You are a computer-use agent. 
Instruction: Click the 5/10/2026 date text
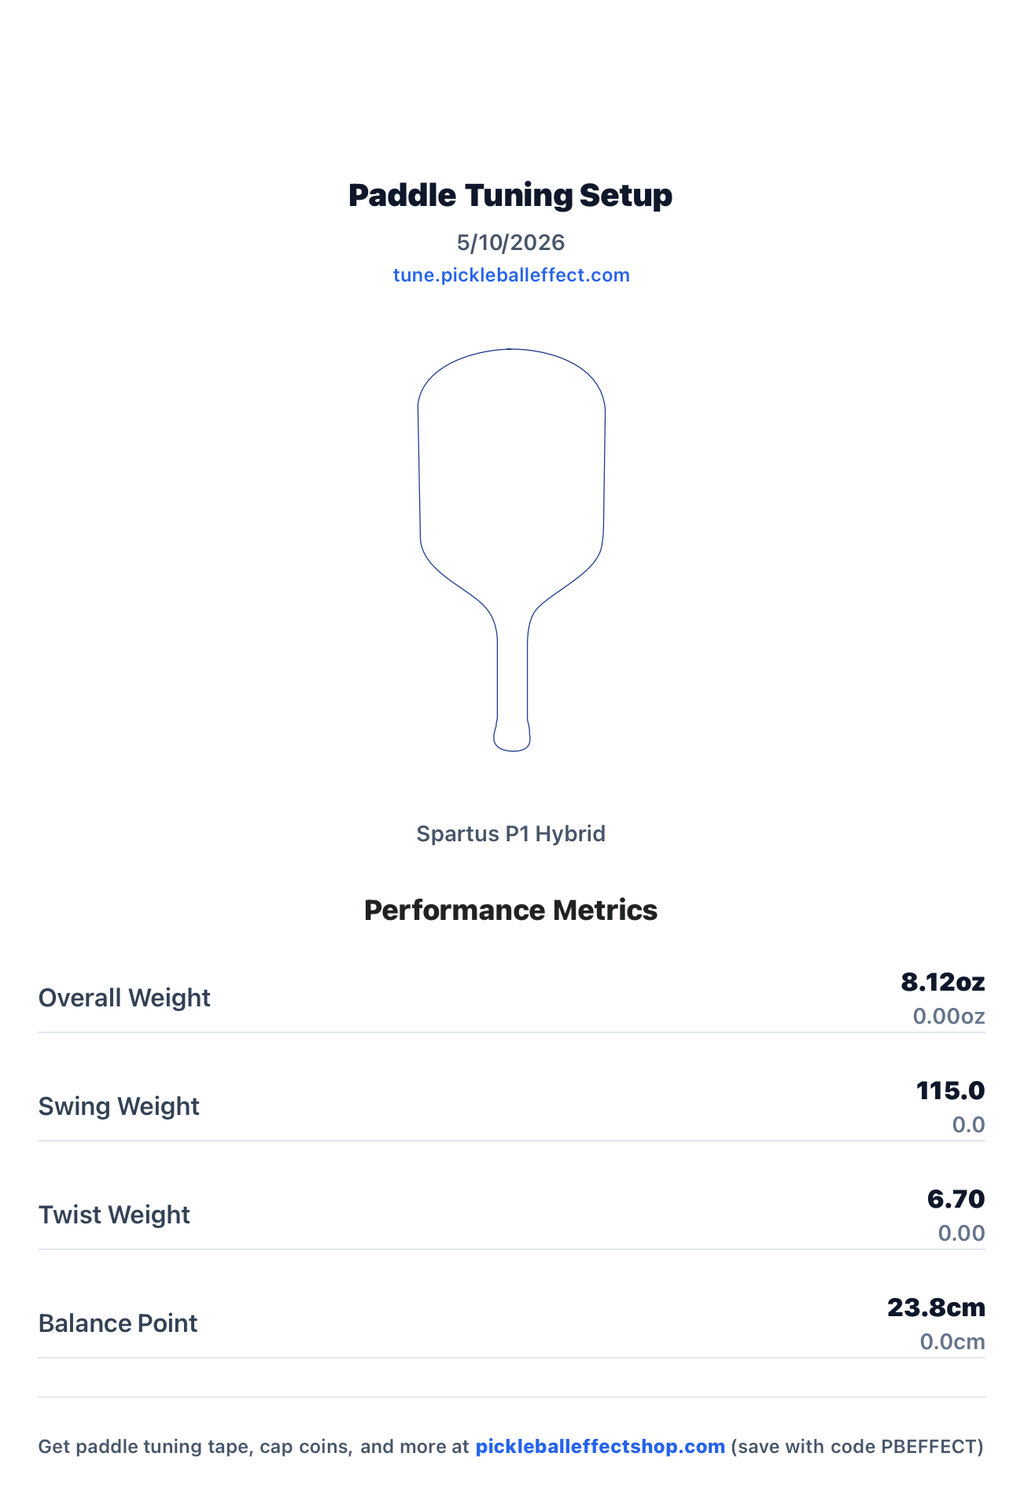click(x=511, y=242)
